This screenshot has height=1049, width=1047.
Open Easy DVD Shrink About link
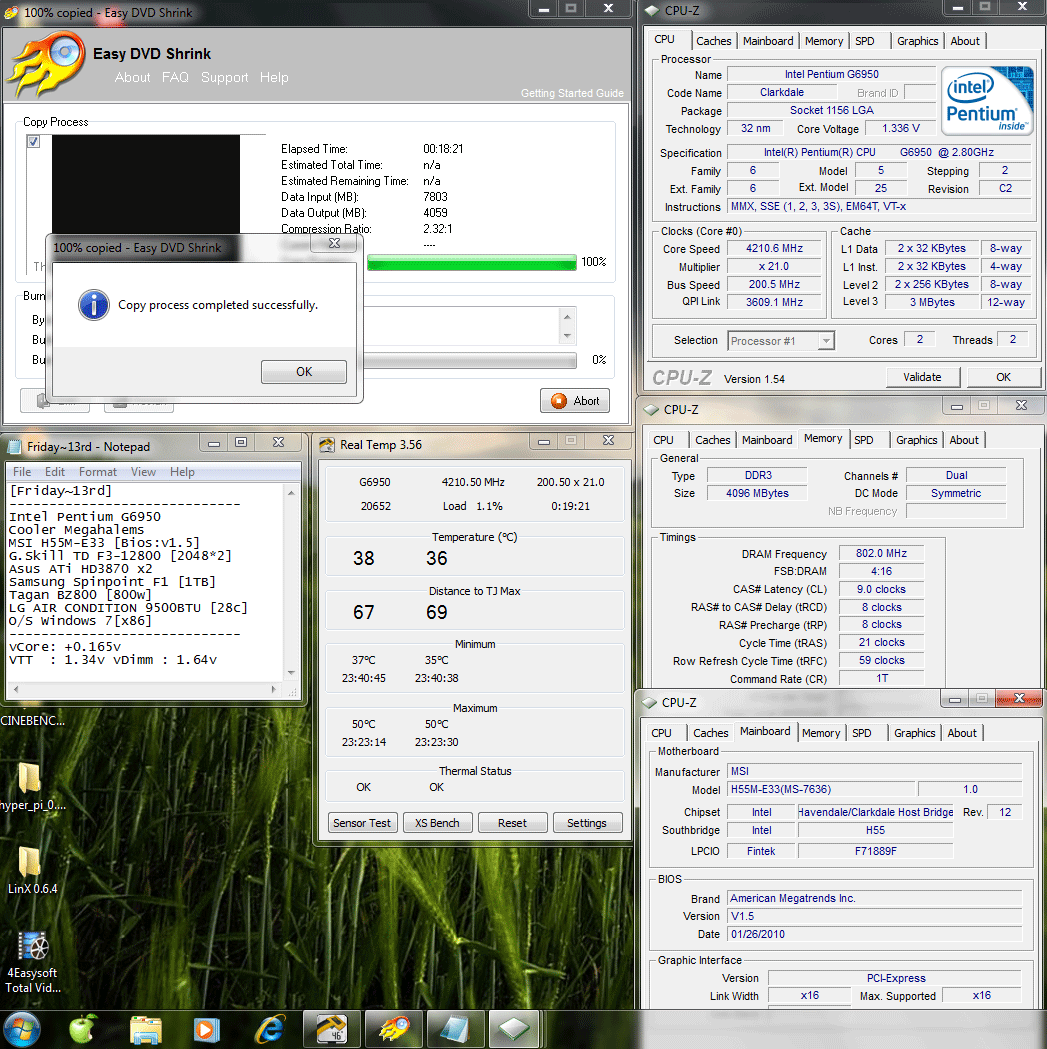coord(132,78)
